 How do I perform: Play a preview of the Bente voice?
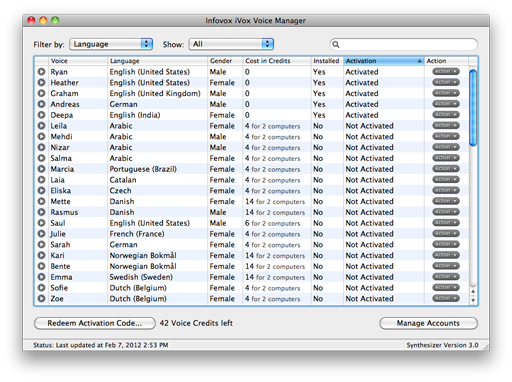[x=41, y=266]
